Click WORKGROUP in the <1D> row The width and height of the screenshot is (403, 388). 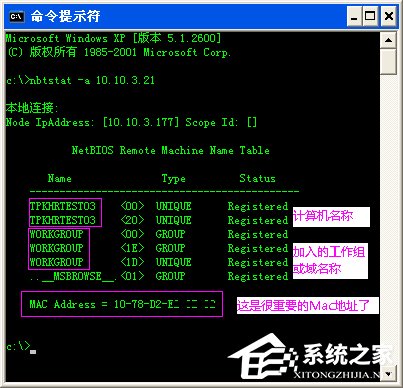click(x=56, y=262)
